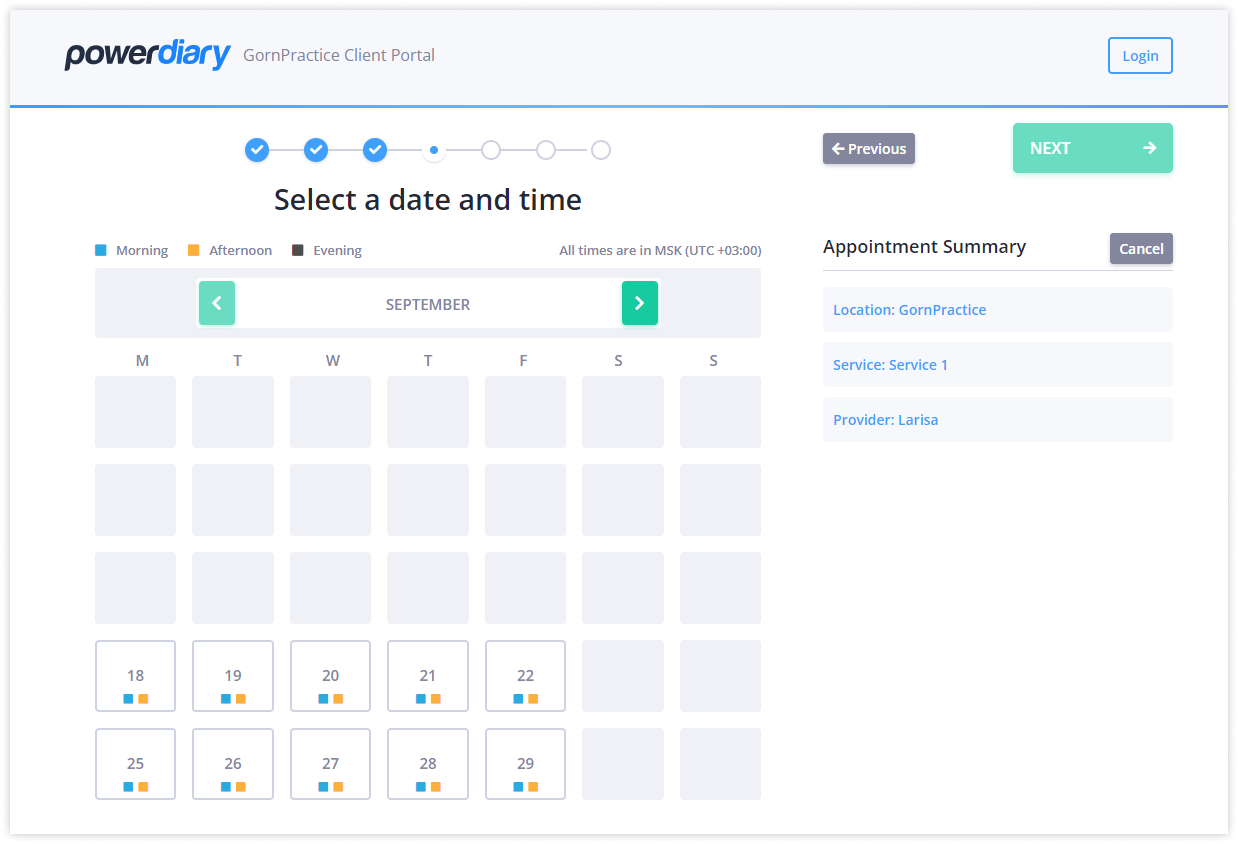1238x844 pixels.
Task: Click Provider: Larisa summary item
Action: pos(998,420)
